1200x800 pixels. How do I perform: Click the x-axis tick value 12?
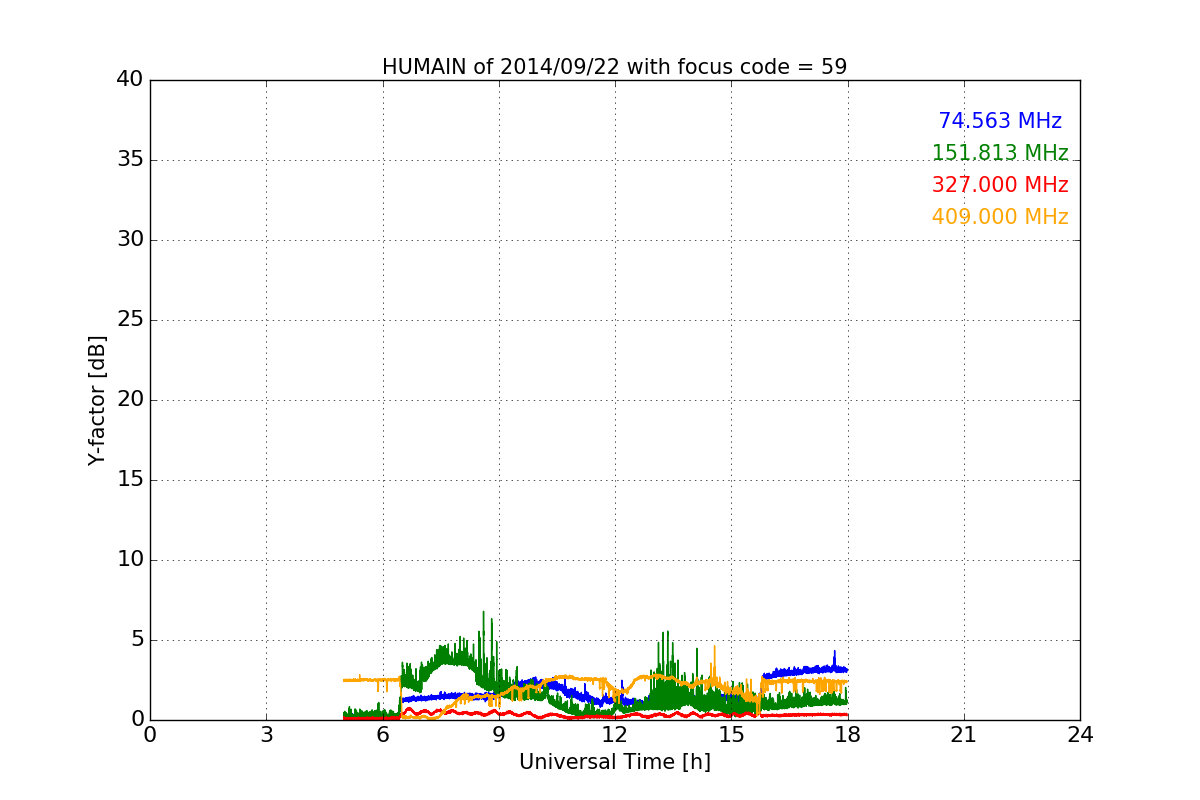(615, 735)
